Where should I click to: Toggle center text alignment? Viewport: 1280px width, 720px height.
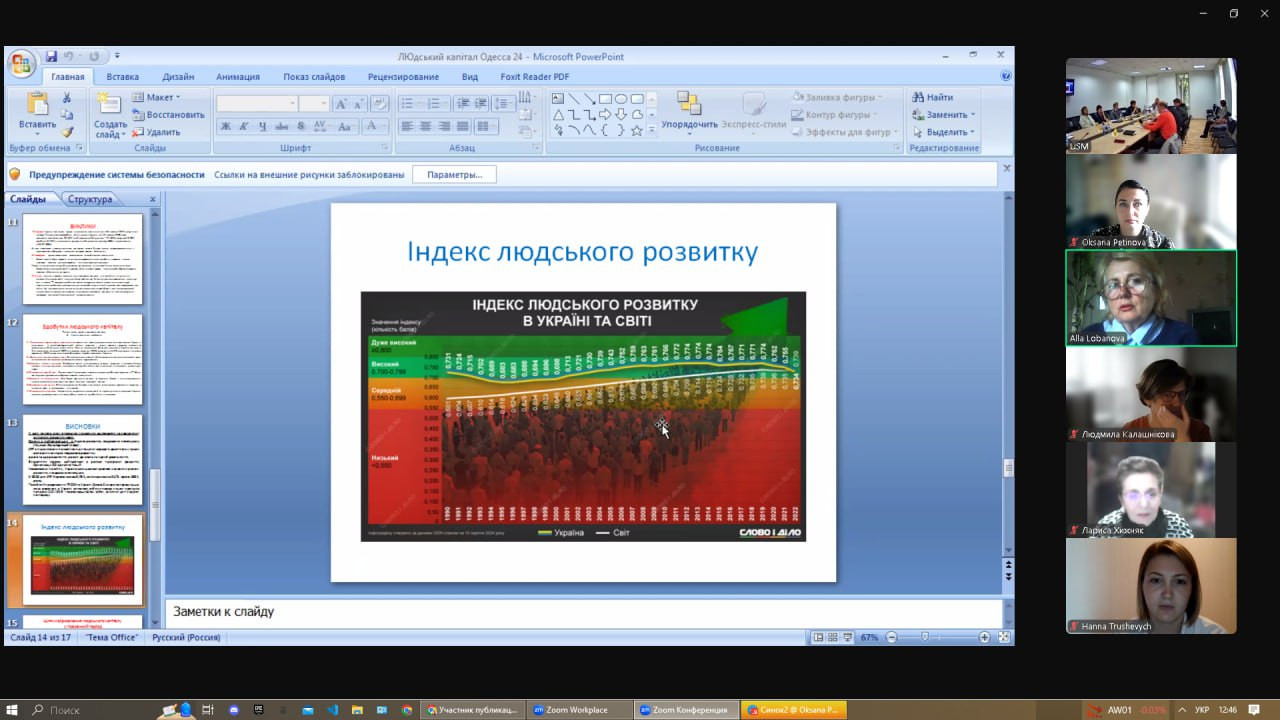(426, 127)
